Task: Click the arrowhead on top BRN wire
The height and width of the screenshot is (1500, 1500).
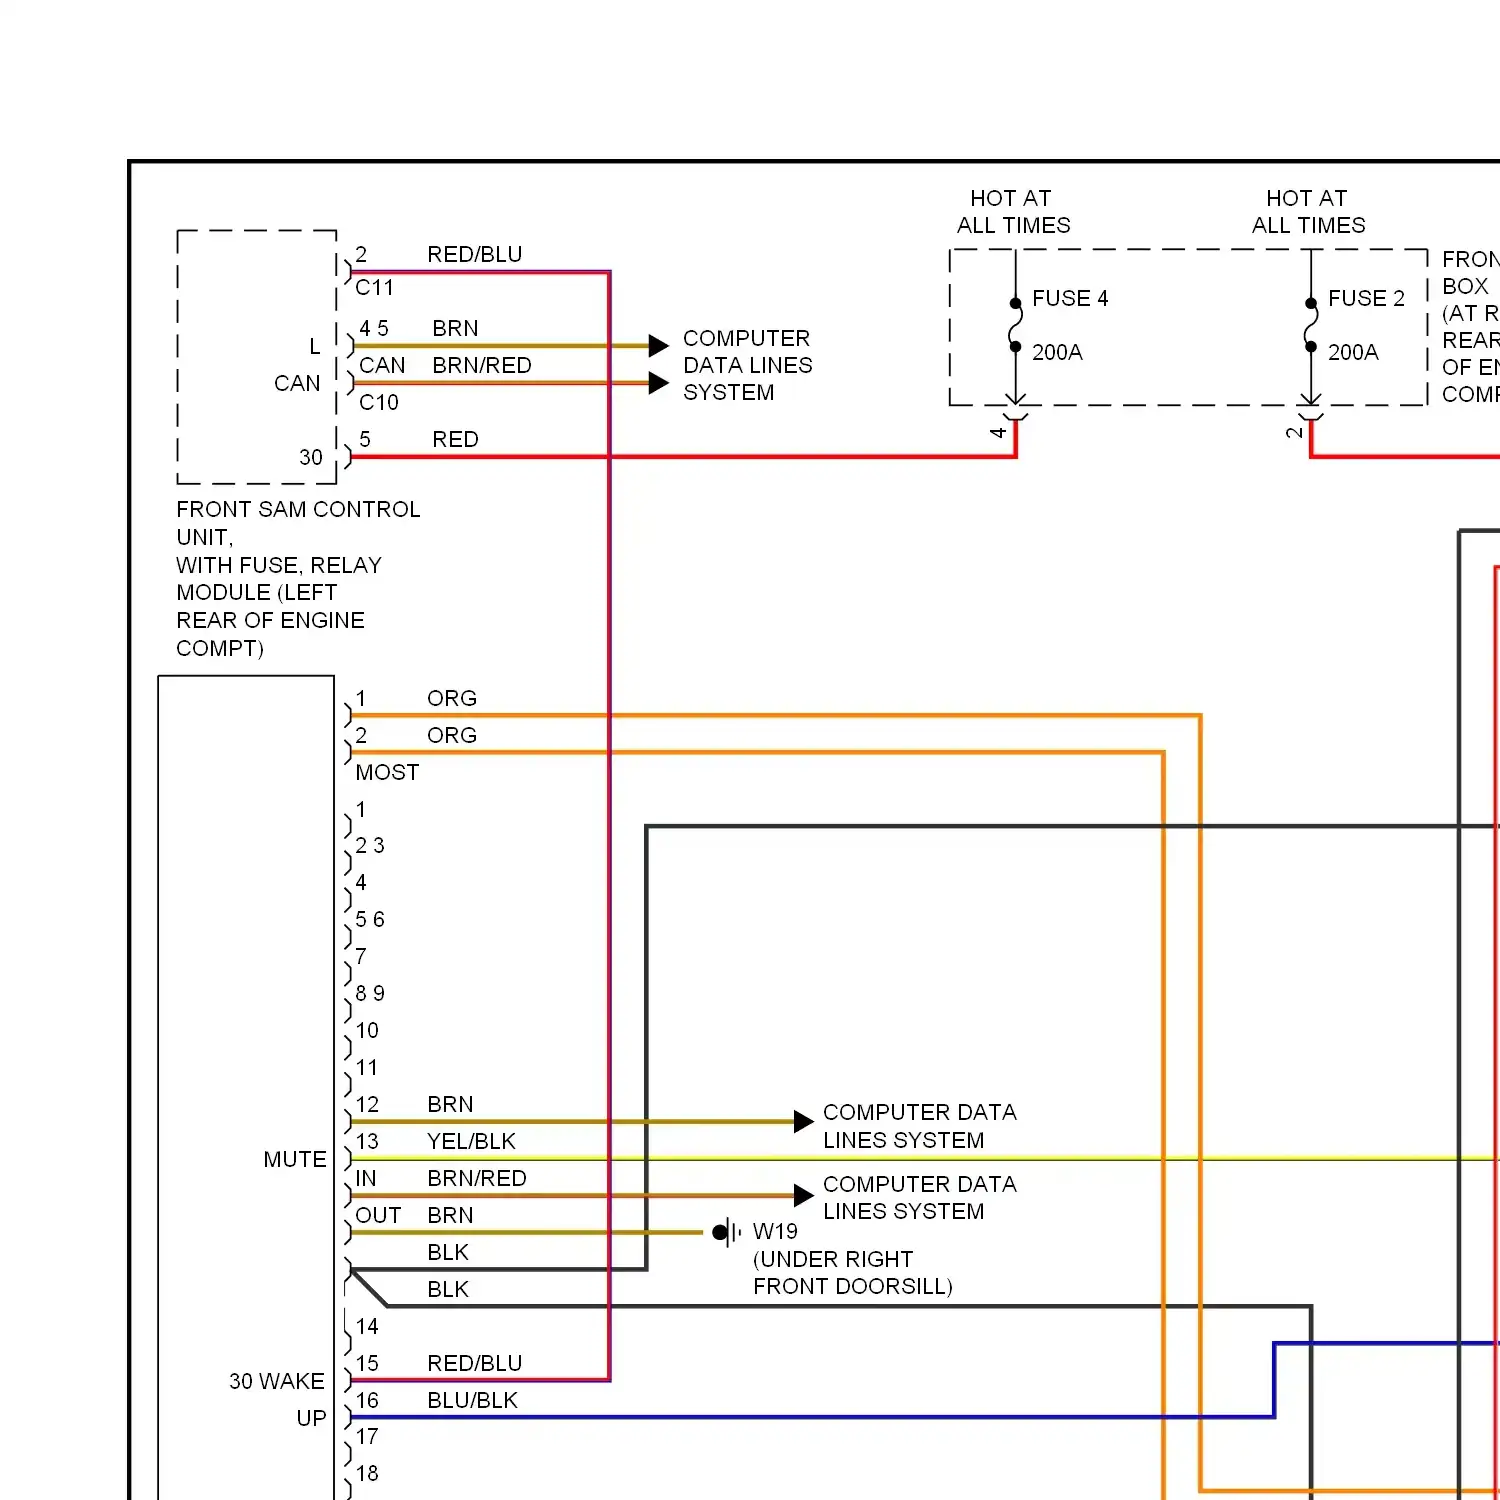Action: (658, 346)
